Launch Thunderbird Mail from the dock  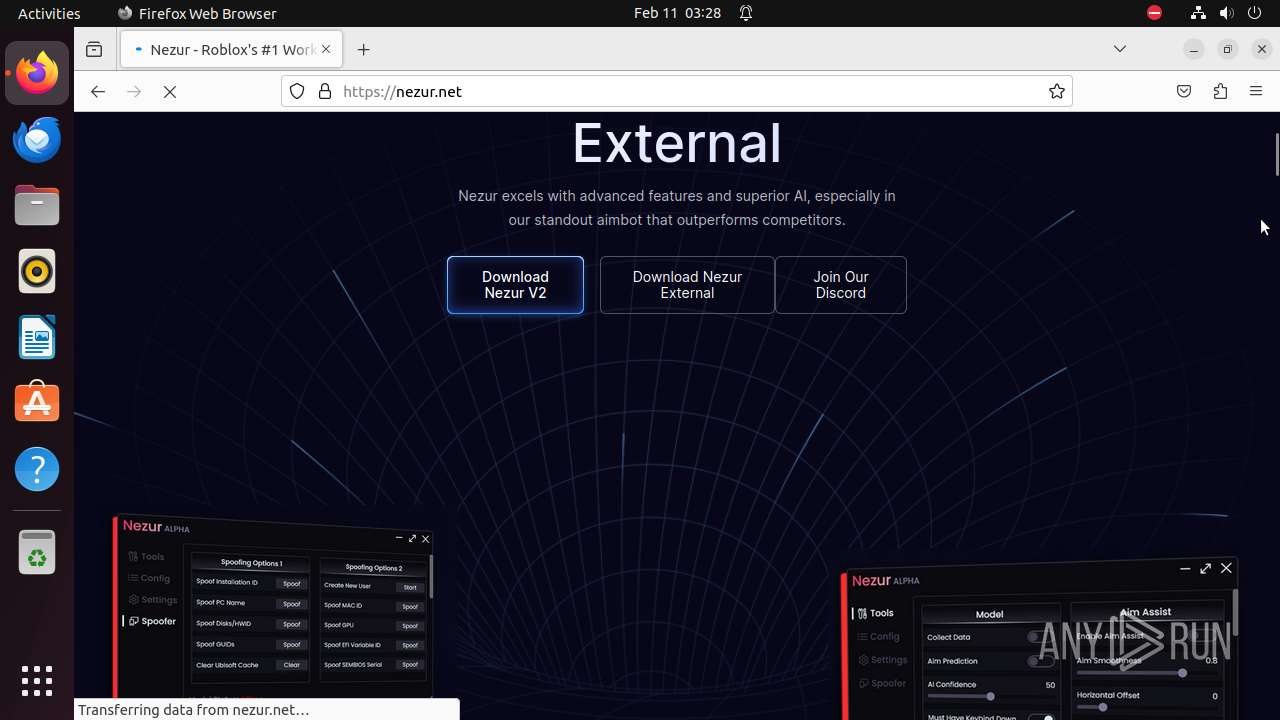click(37, 139)
